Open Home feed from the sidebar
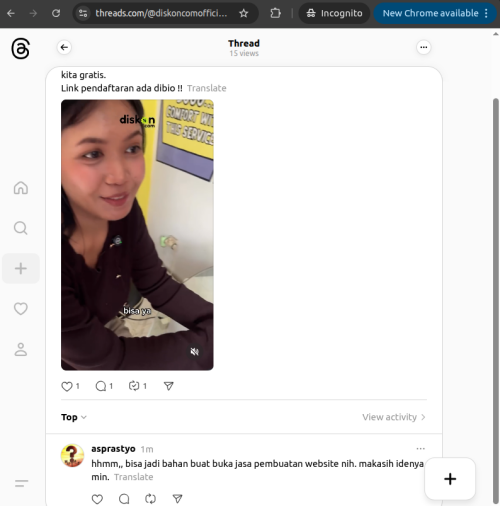Image resolution: width=500 pixels, height=506 pixels. pos(21,188)
